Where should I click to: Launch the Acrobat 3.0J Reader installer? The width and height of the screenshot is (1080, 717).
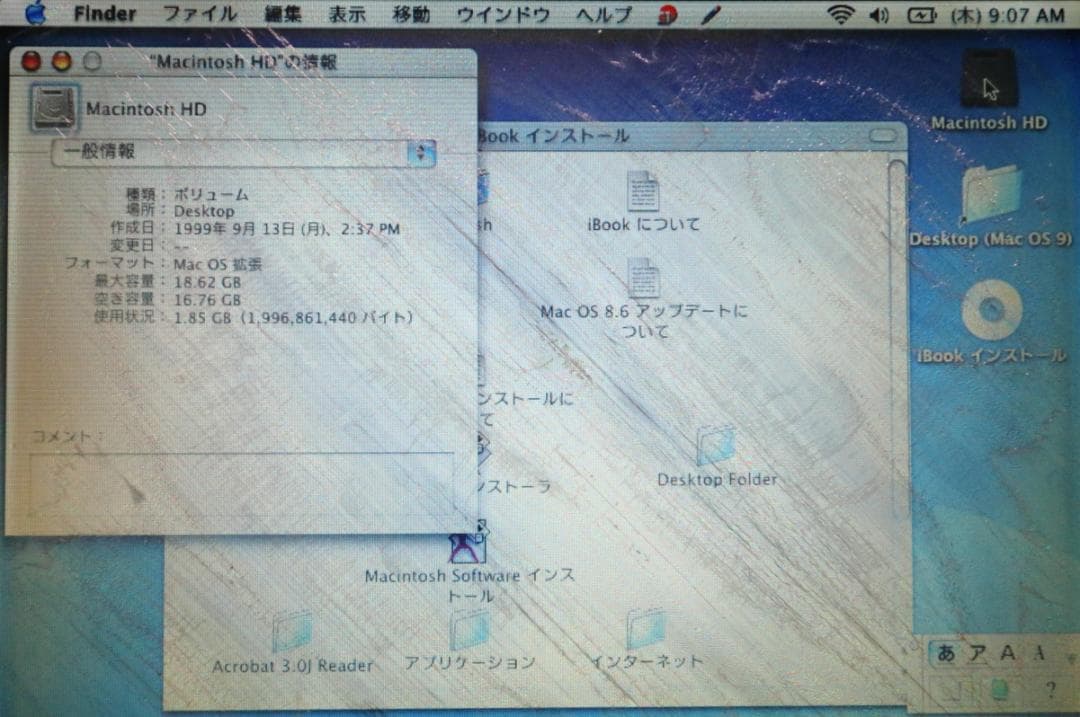point(293,630)
